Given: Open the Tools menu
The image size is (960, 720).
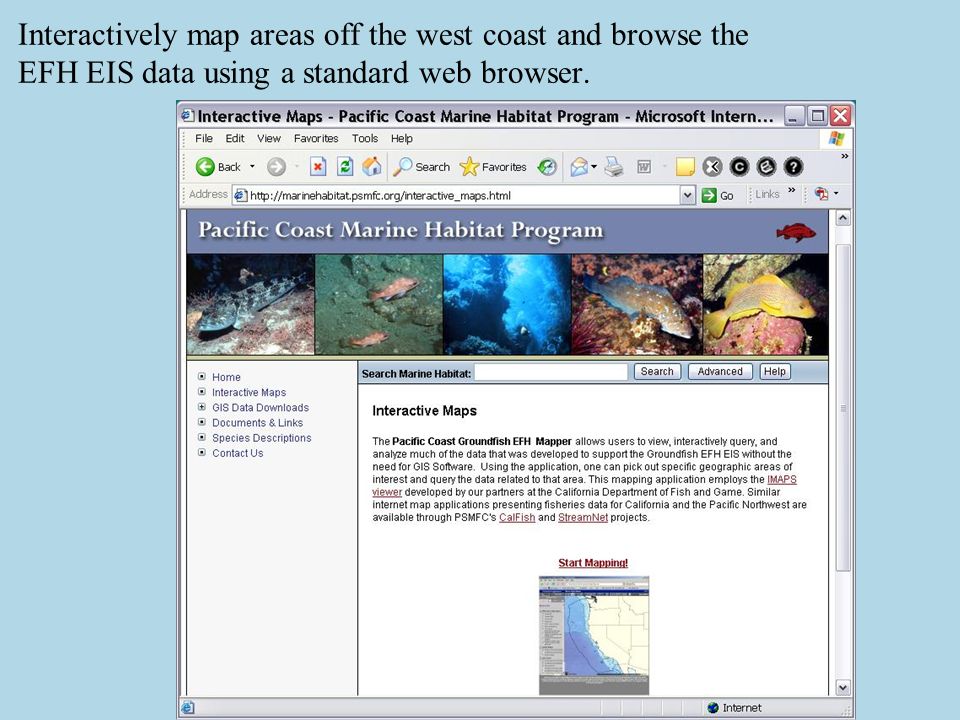Looking at the screenshot, I should click(x=365, y=138).
